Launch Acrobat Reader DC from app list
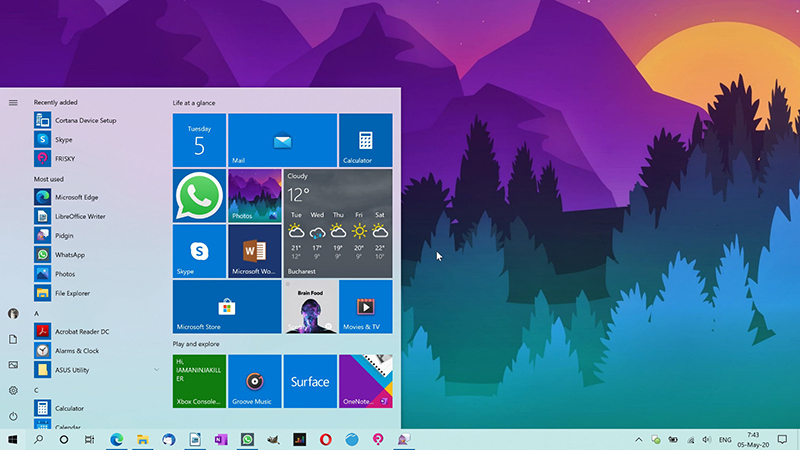The image size is (800, 450). click(96, 332)
